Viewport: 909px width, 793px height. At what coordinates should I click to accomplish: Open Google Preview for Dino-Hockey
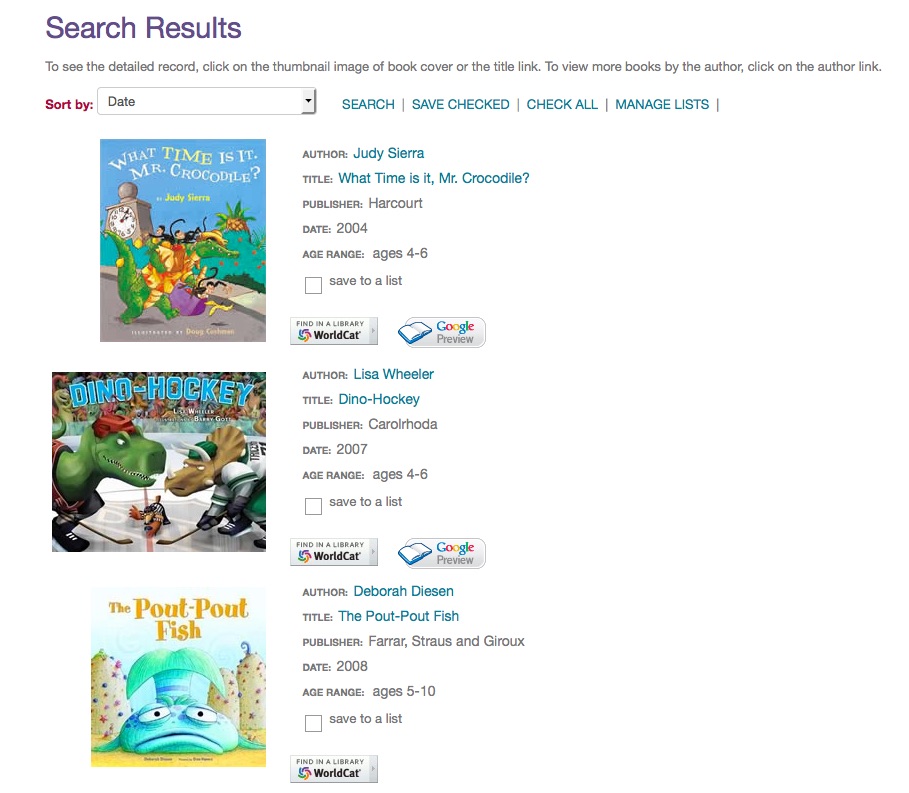[442, 553]
